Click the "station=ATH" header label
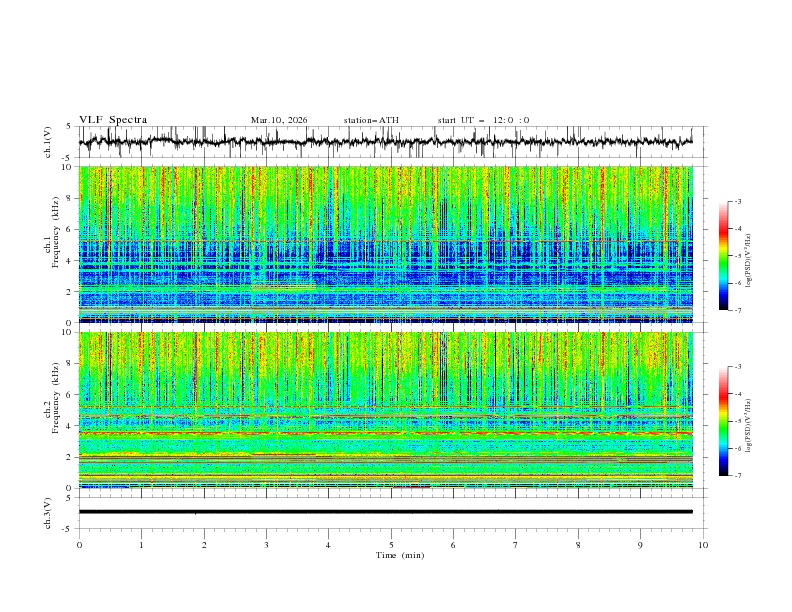 371,120
